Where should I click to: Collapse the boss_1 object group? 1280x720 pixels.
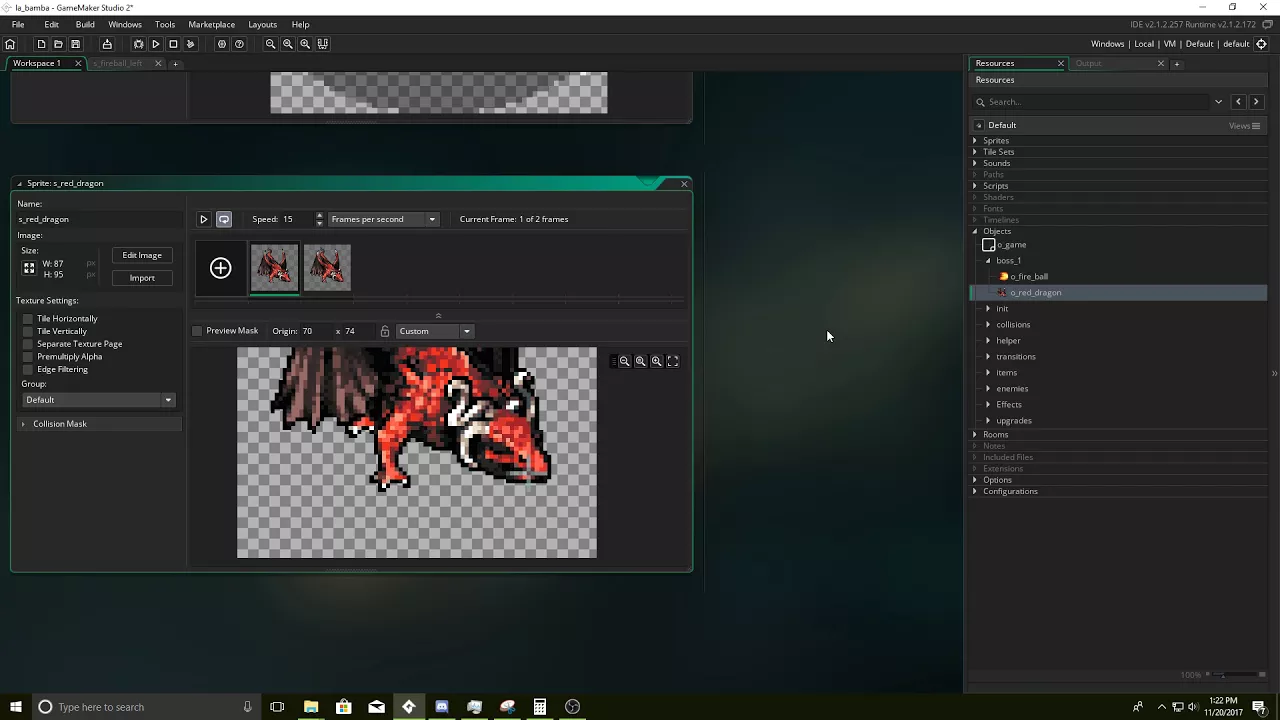coord(988,261)
